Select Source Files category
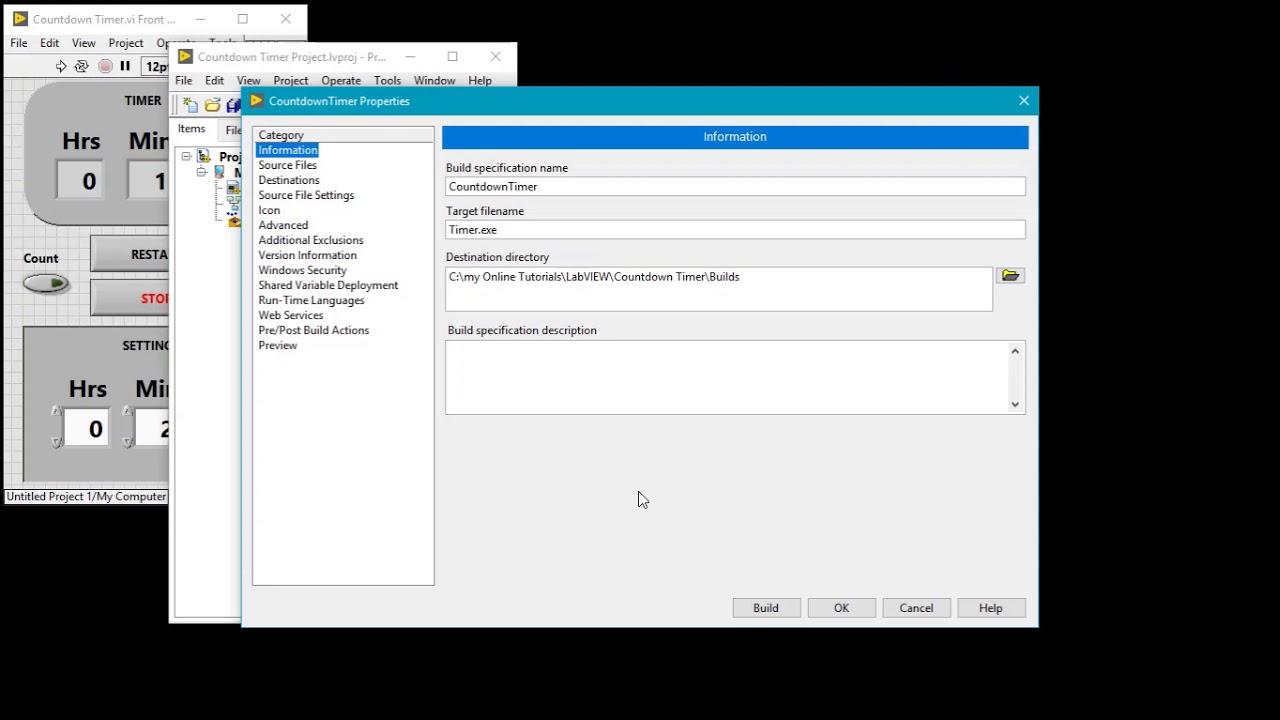1280x720 pixels. (x=288, y=165)
